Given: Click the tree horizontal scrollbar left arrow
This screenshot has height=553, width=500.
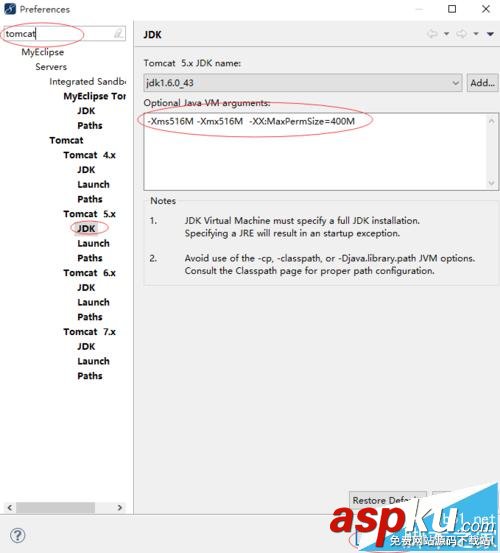Looking at the screenshot, I should 10,508.
